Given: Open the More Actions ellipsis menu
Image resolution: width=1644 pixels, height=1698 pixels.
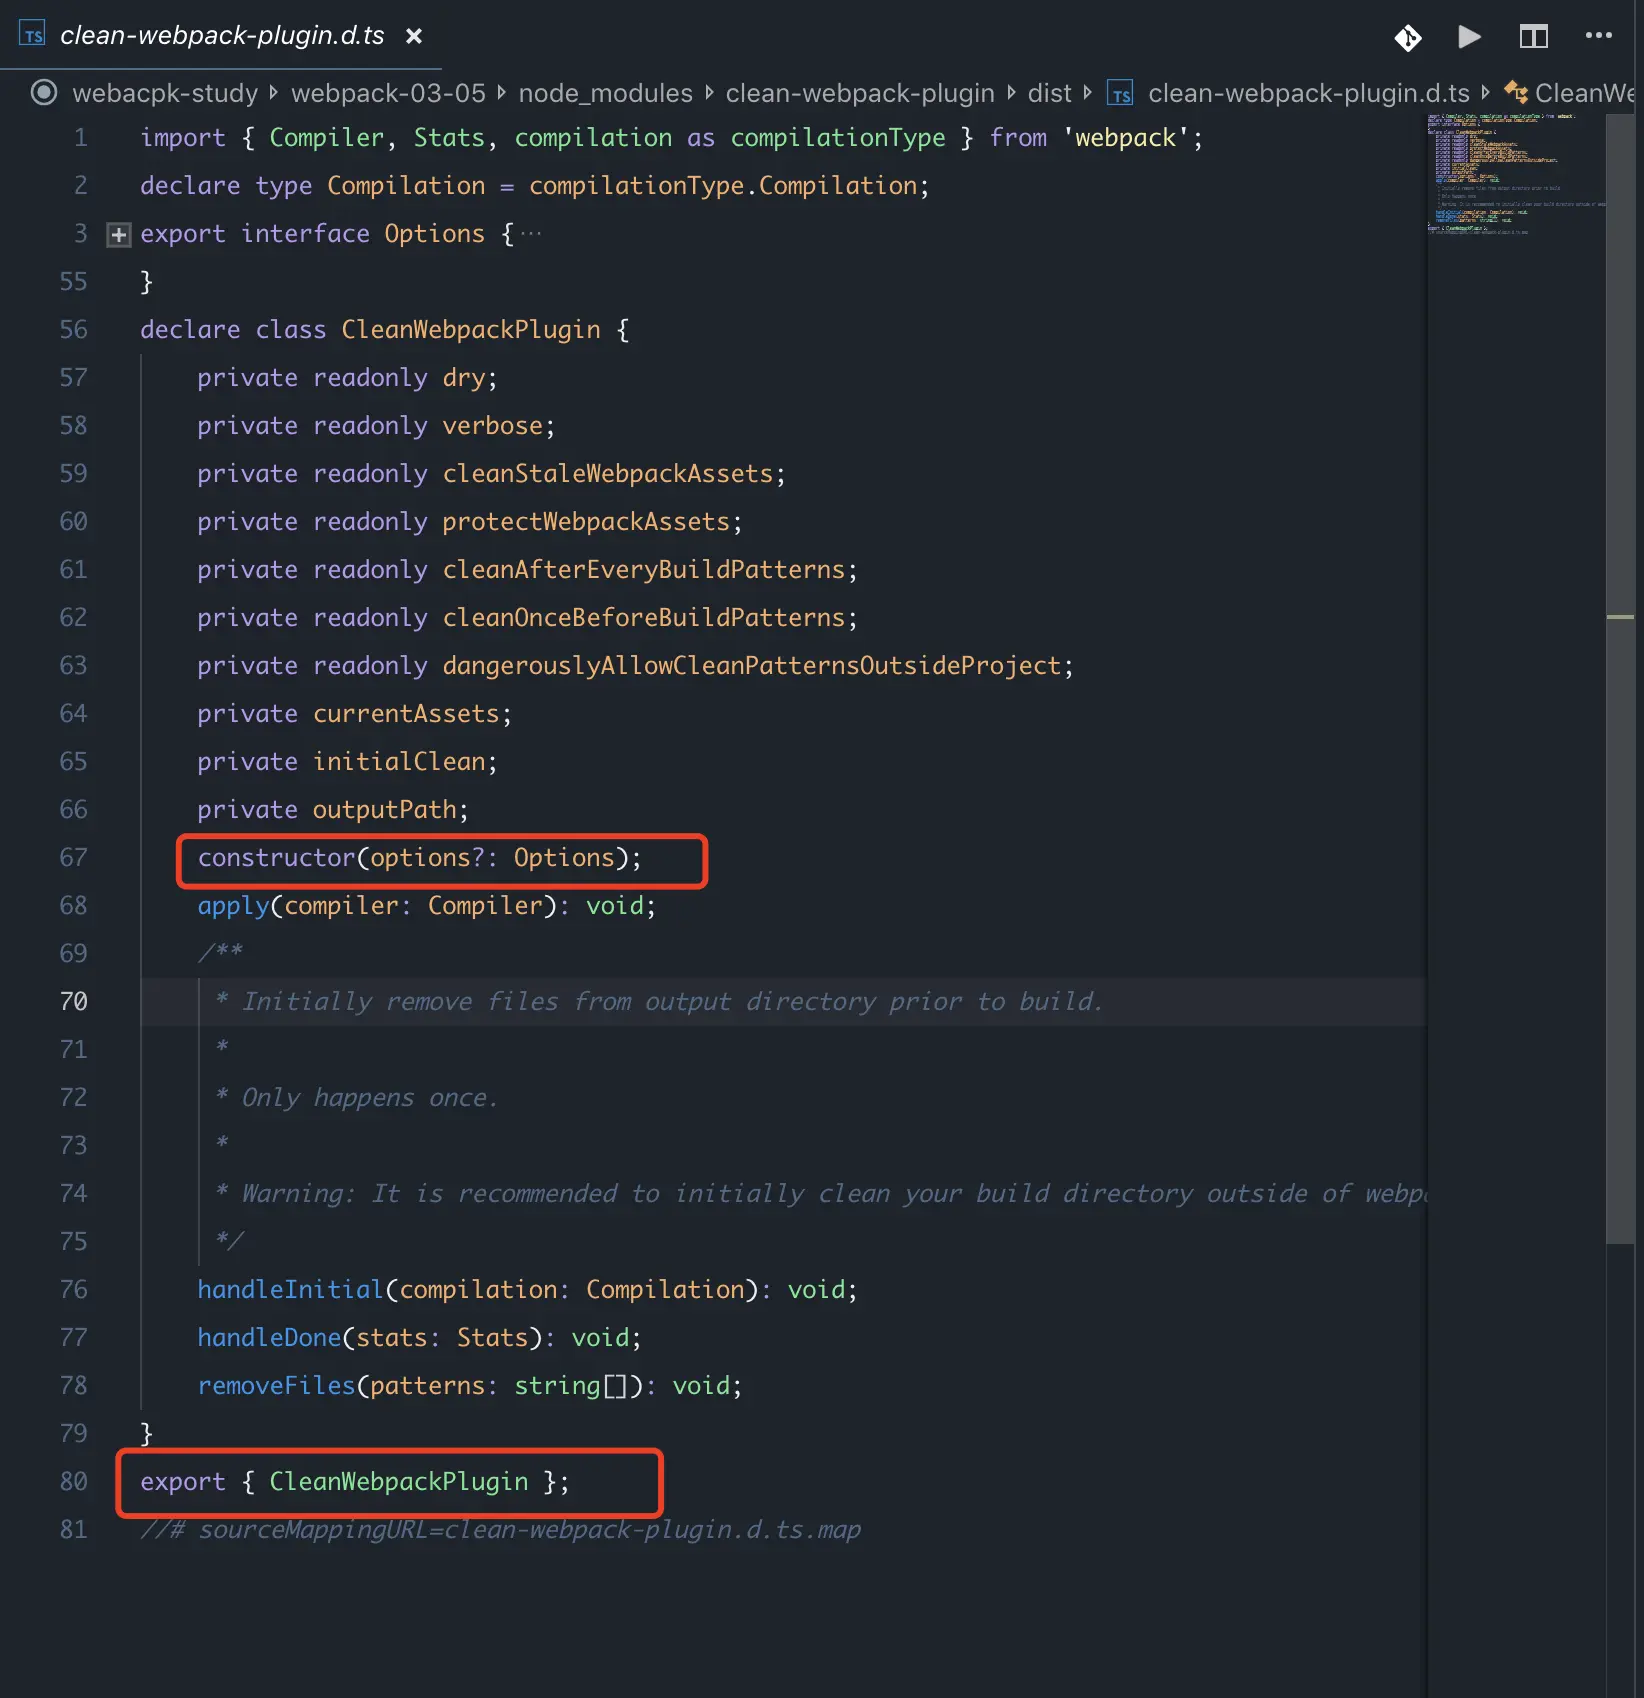Looking at the screenshot, I should click(1598, 36).
